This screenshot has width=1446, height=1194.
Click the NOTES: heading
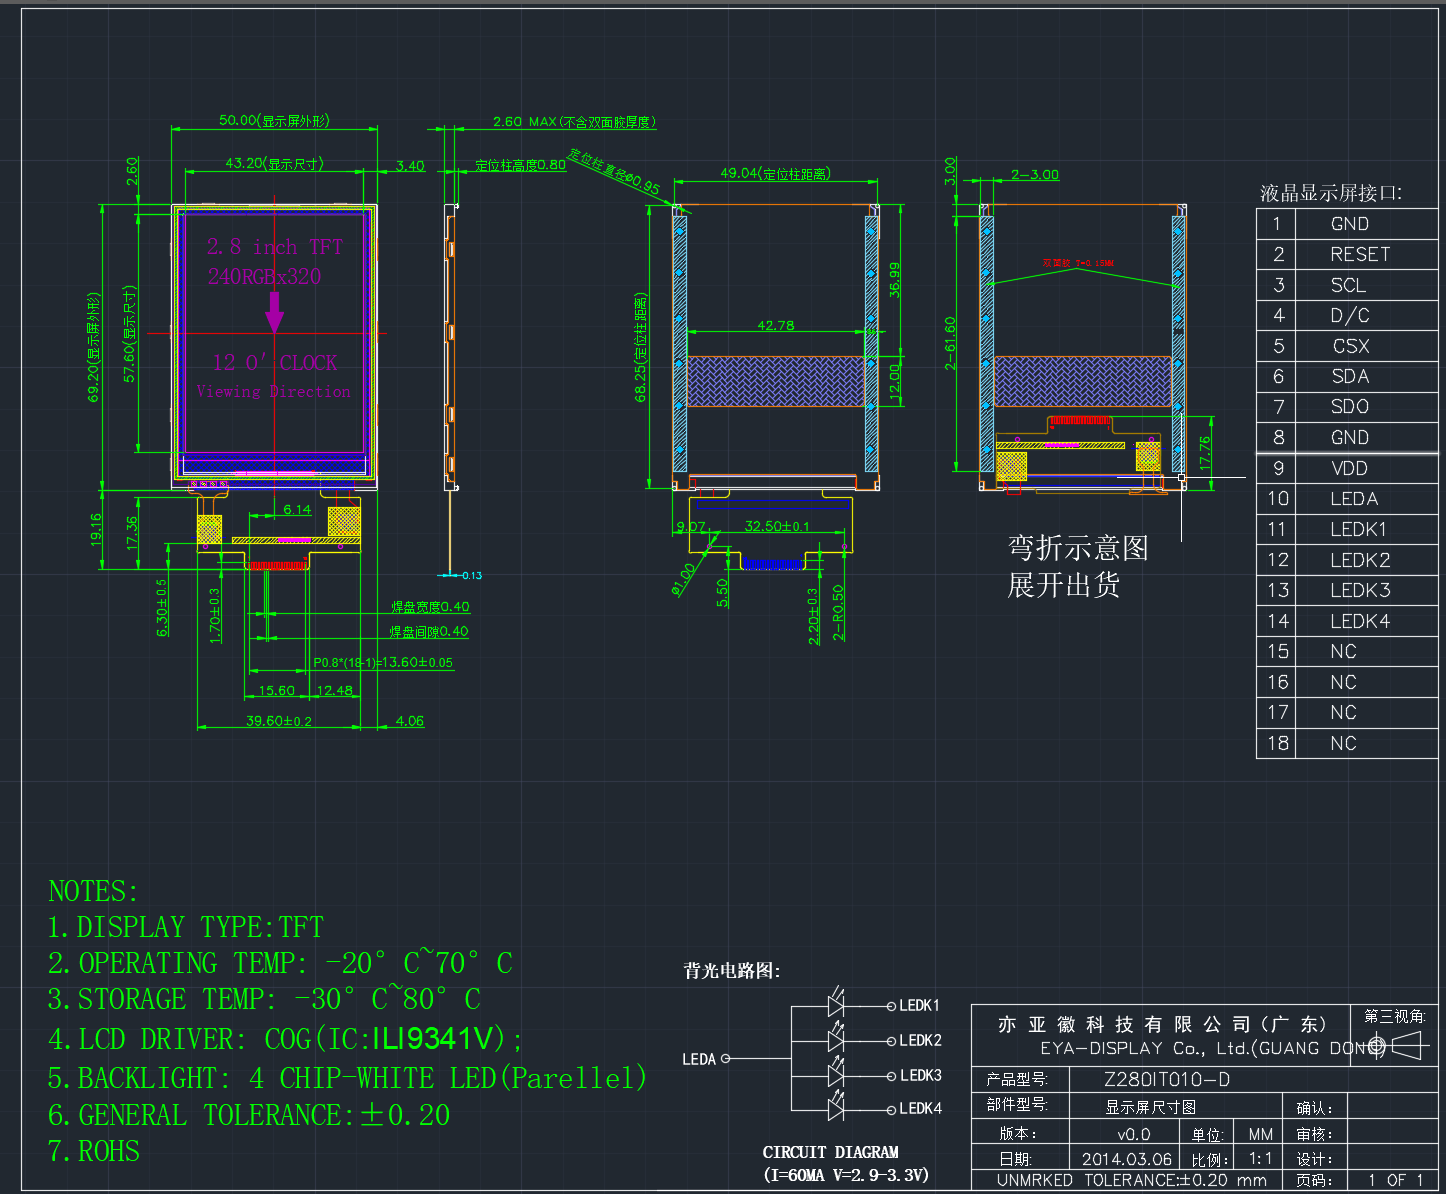(94, 891)
